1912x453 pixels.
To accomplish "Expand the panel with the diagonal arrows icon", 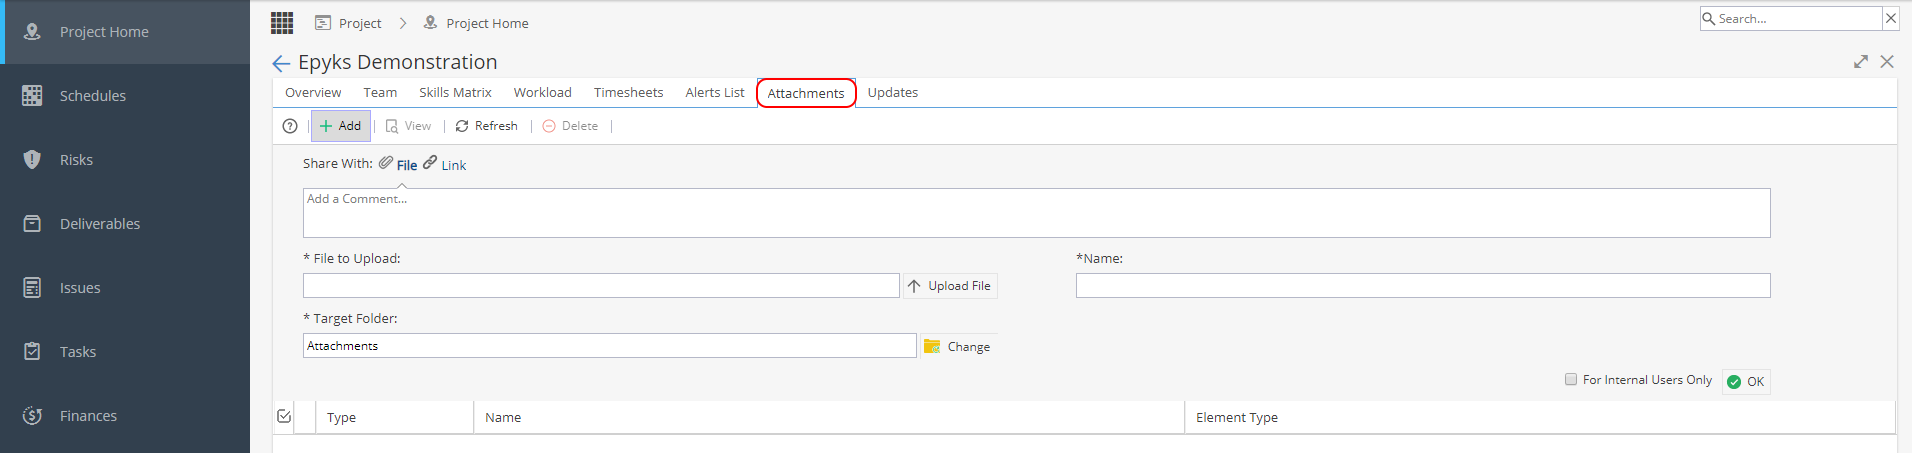I will tap(1861, 62).
